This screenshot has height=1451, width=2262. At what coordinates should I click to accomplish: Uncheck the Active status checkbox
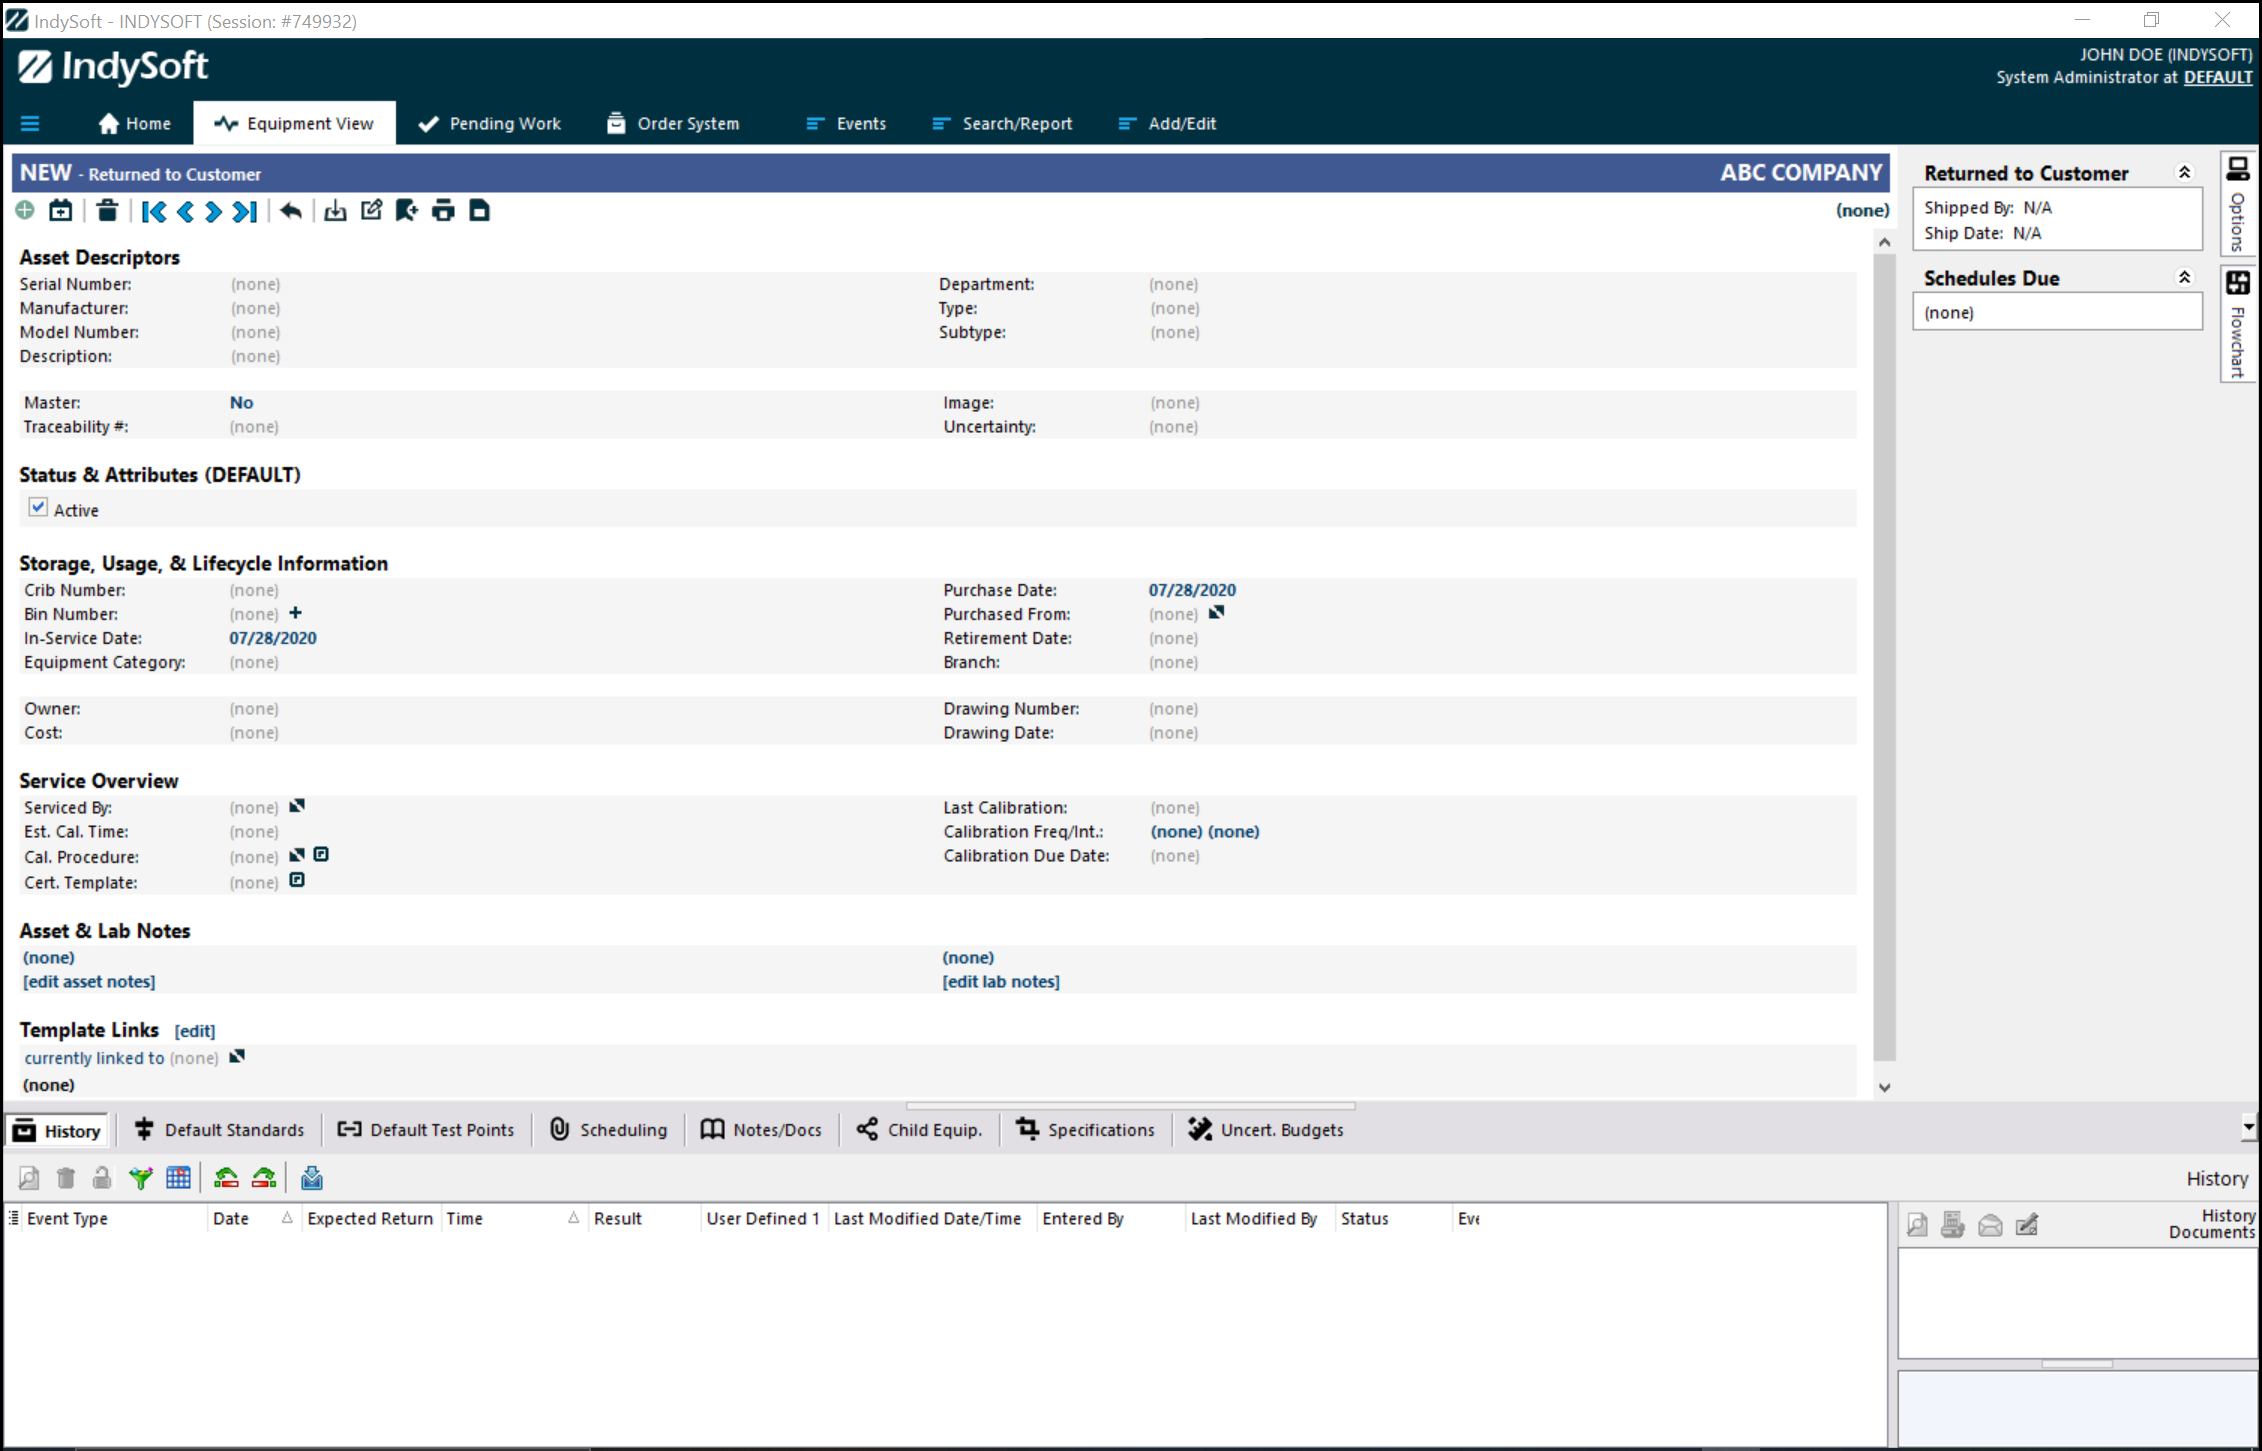(x=38, y=508)
